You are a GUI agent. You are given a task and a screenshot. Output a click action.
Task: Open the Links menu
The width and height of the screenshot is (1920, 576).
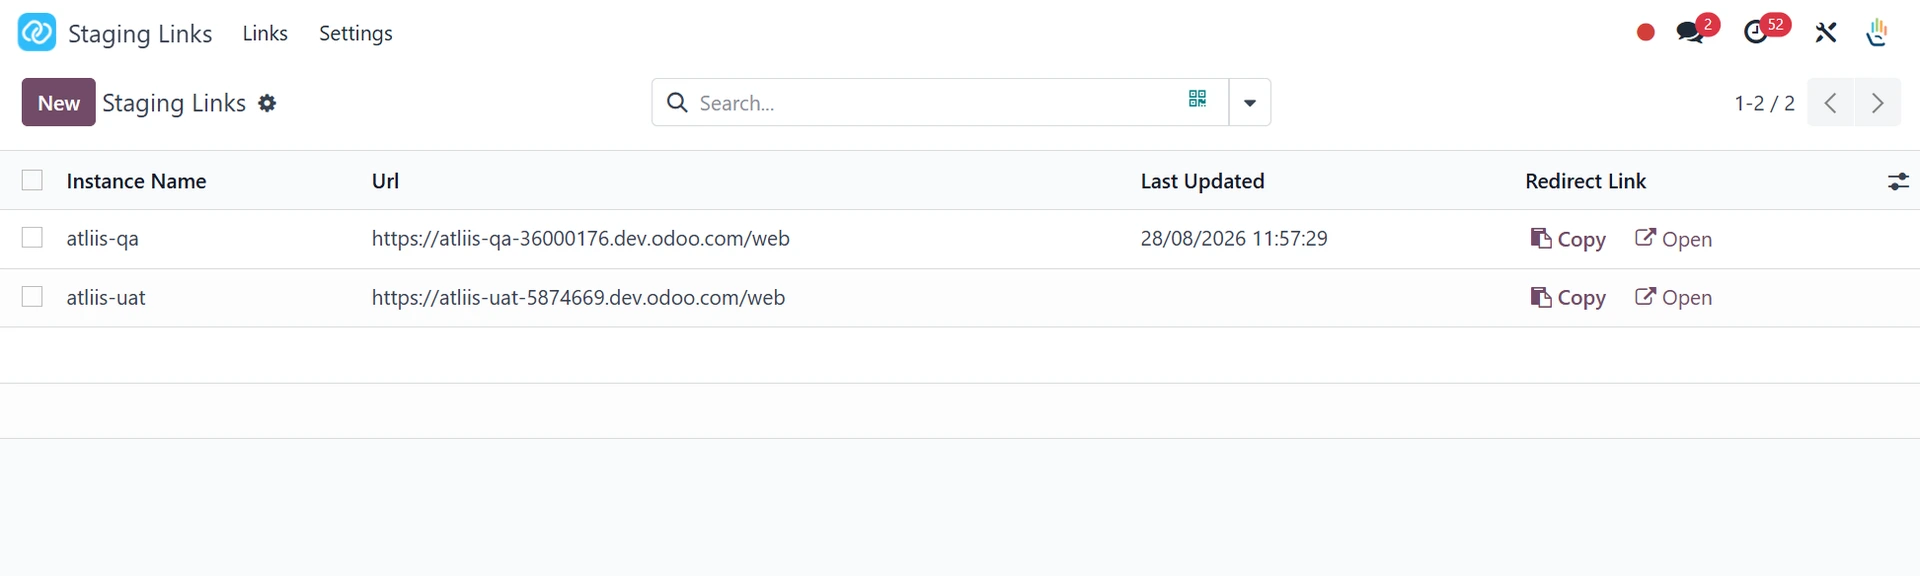265,33
